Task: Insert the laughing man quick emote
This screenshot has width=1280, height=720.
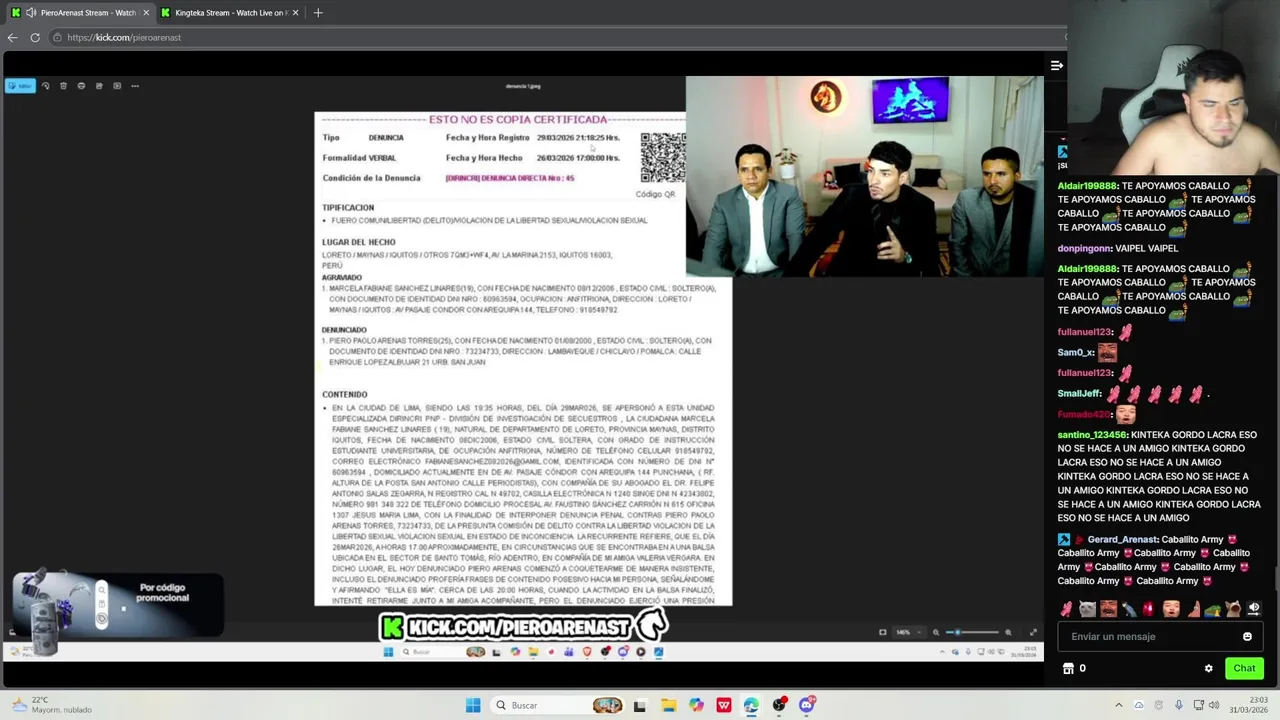Action: click(1108, 608)
